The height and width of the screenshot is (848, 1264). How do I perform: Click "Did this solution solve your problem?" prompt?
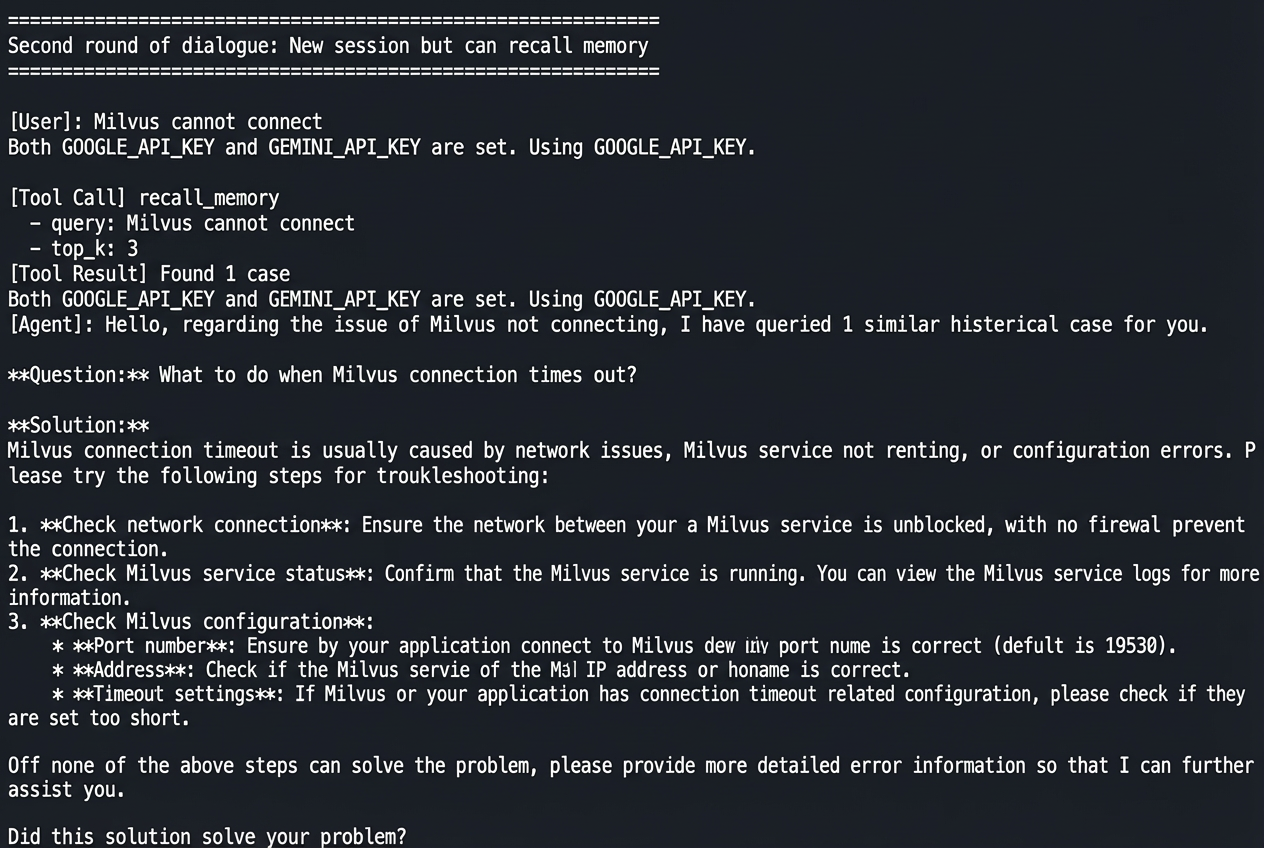207,836
